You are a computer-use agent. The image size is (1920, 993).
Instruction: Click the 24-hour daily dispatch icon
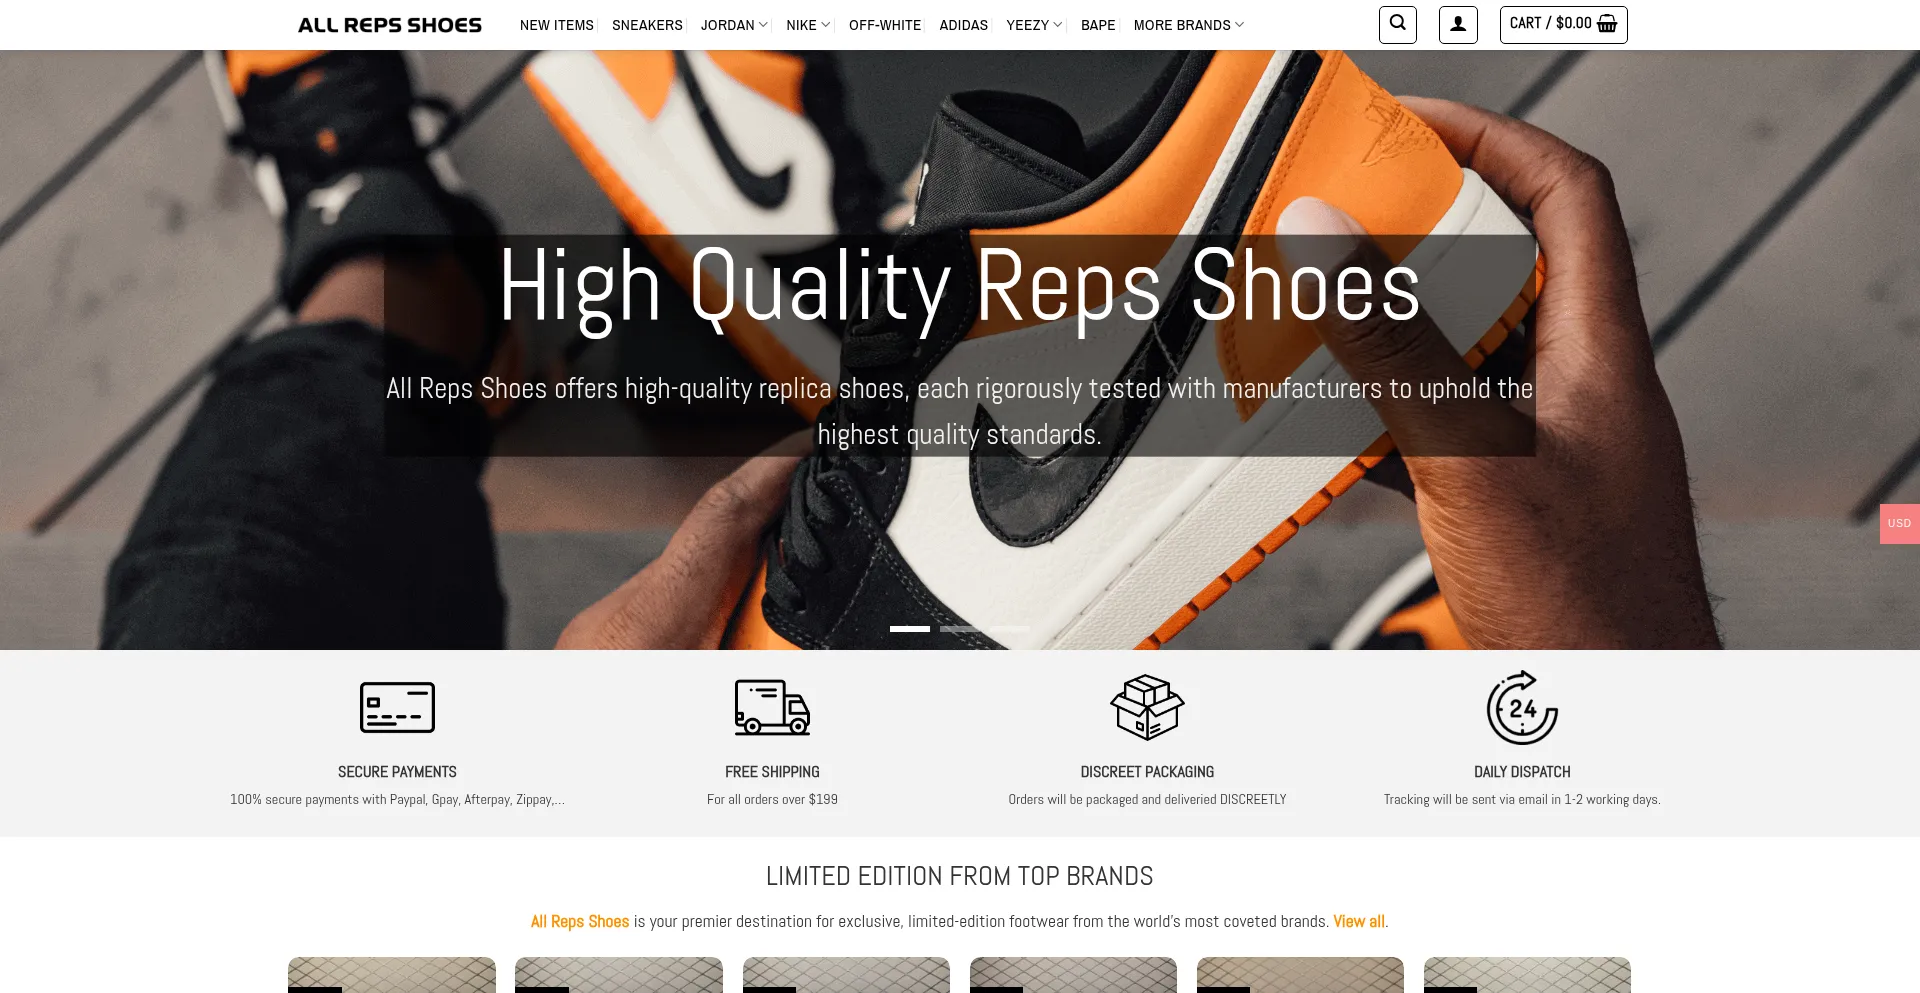(x=1522, y=708)
